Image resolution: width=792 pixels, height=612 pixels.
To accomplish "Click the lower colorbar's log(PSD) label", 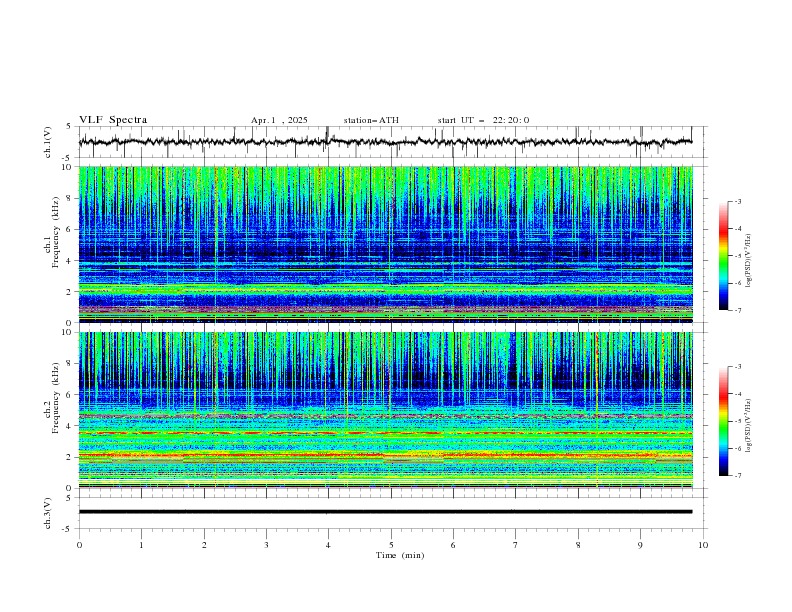I will pos(748,426).
